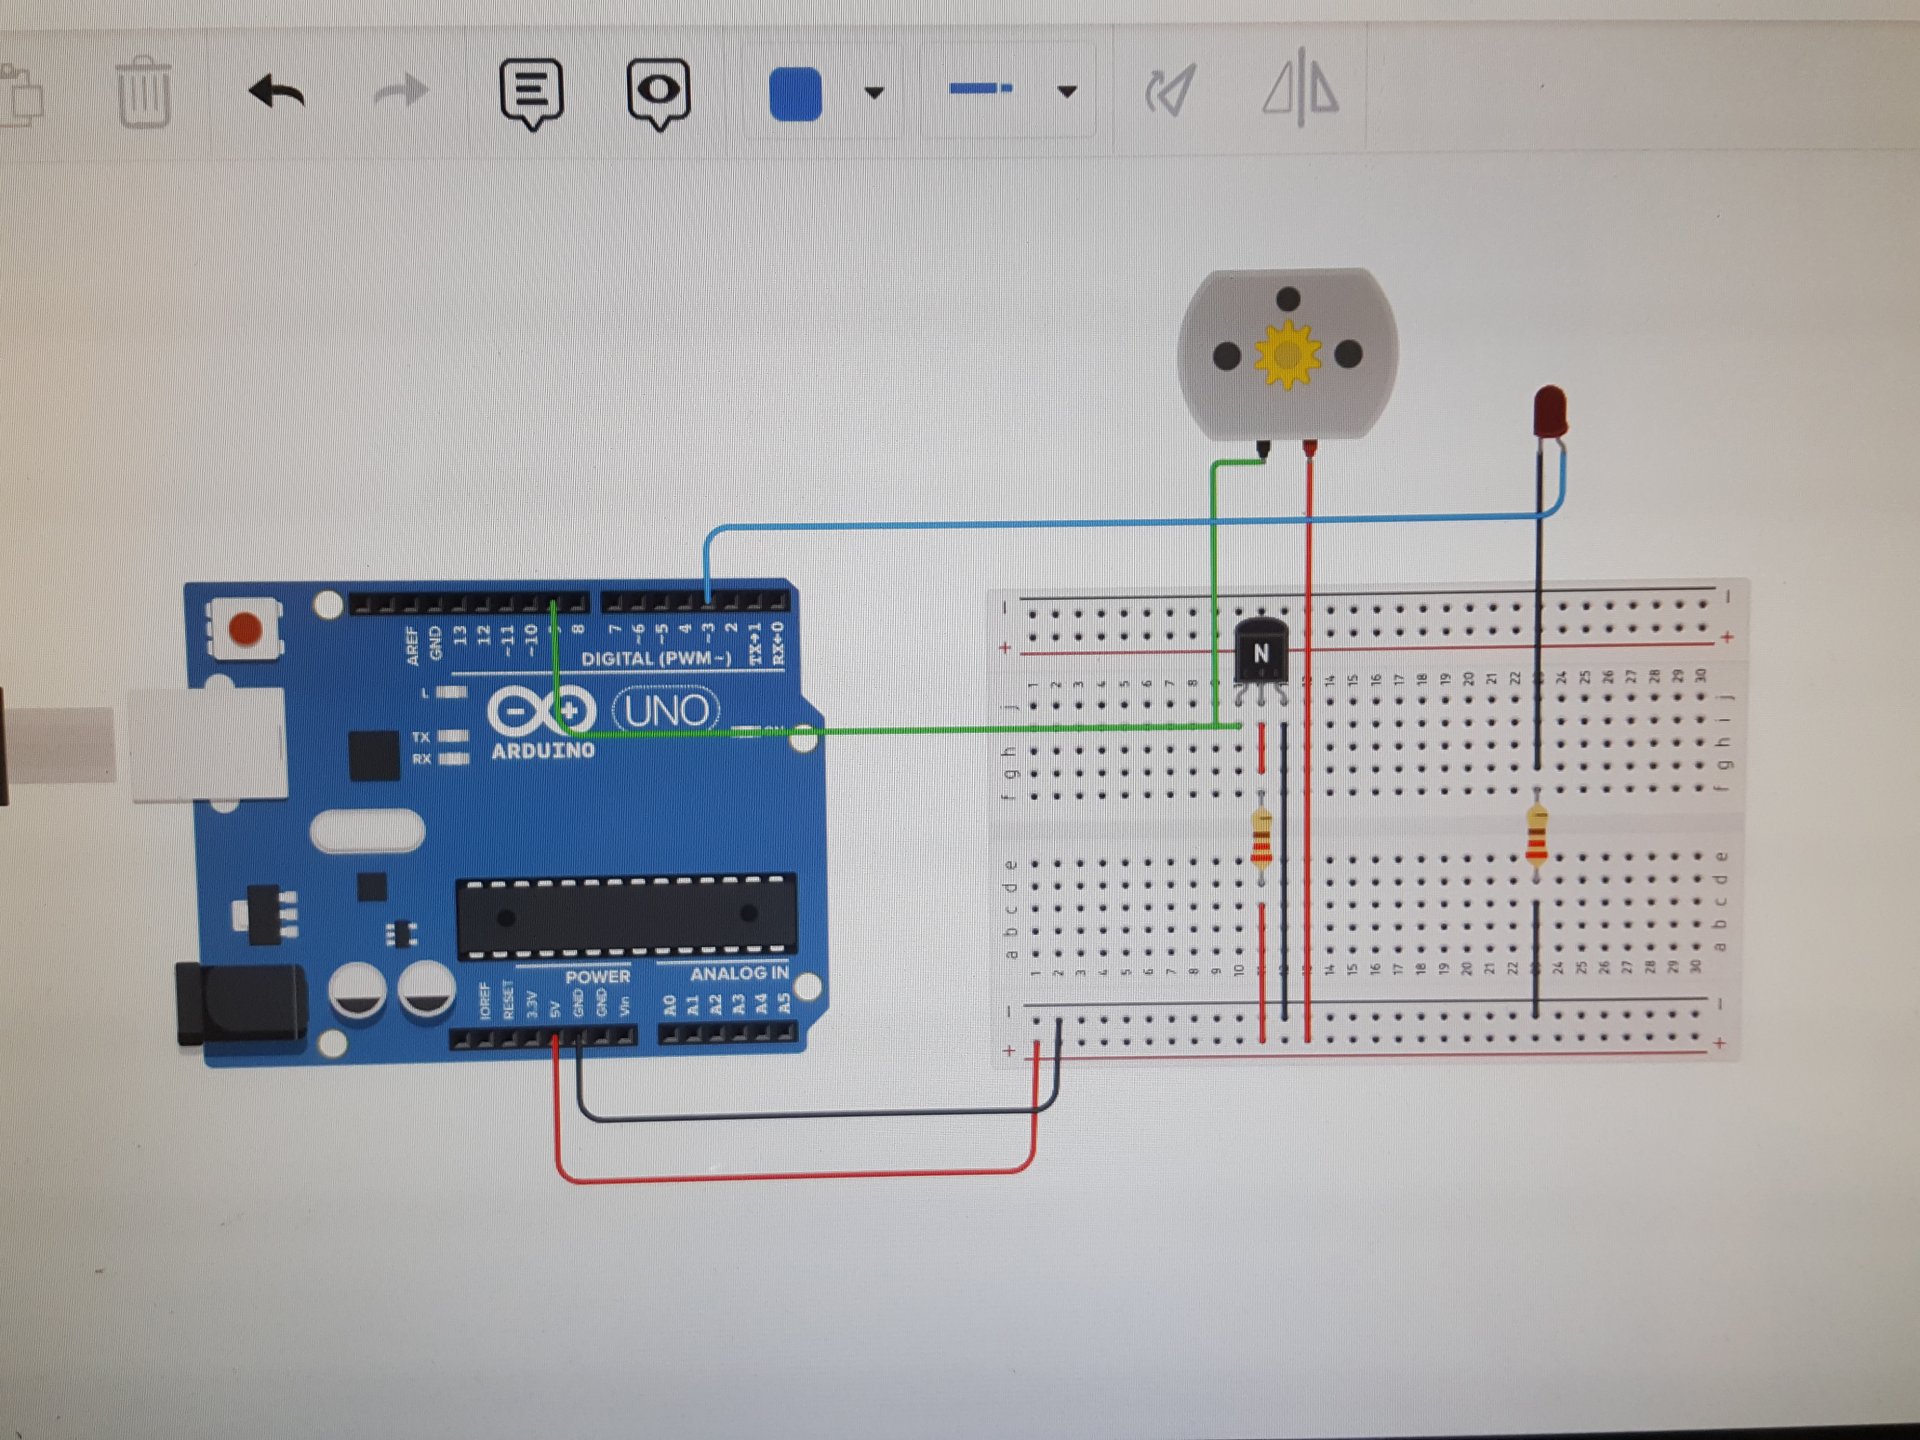Click the undo arrow icon
The image size is (1920, 1440).
point(277,93)
